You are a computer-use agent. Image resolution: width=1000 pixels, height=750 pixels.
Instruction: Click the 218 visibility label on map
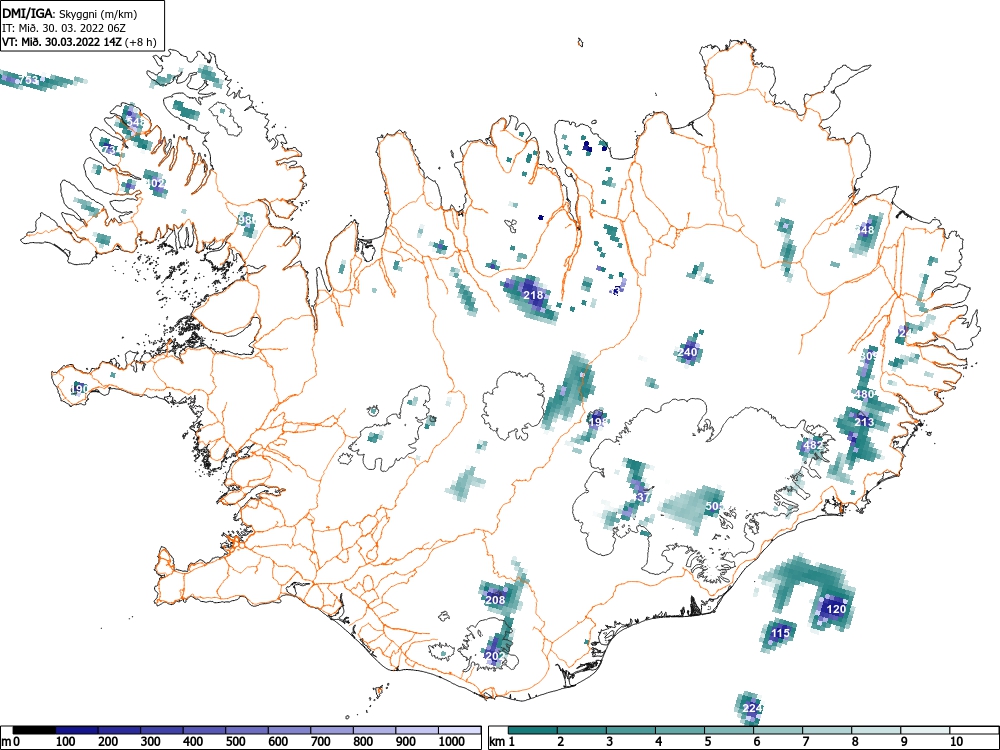[533, 295]
